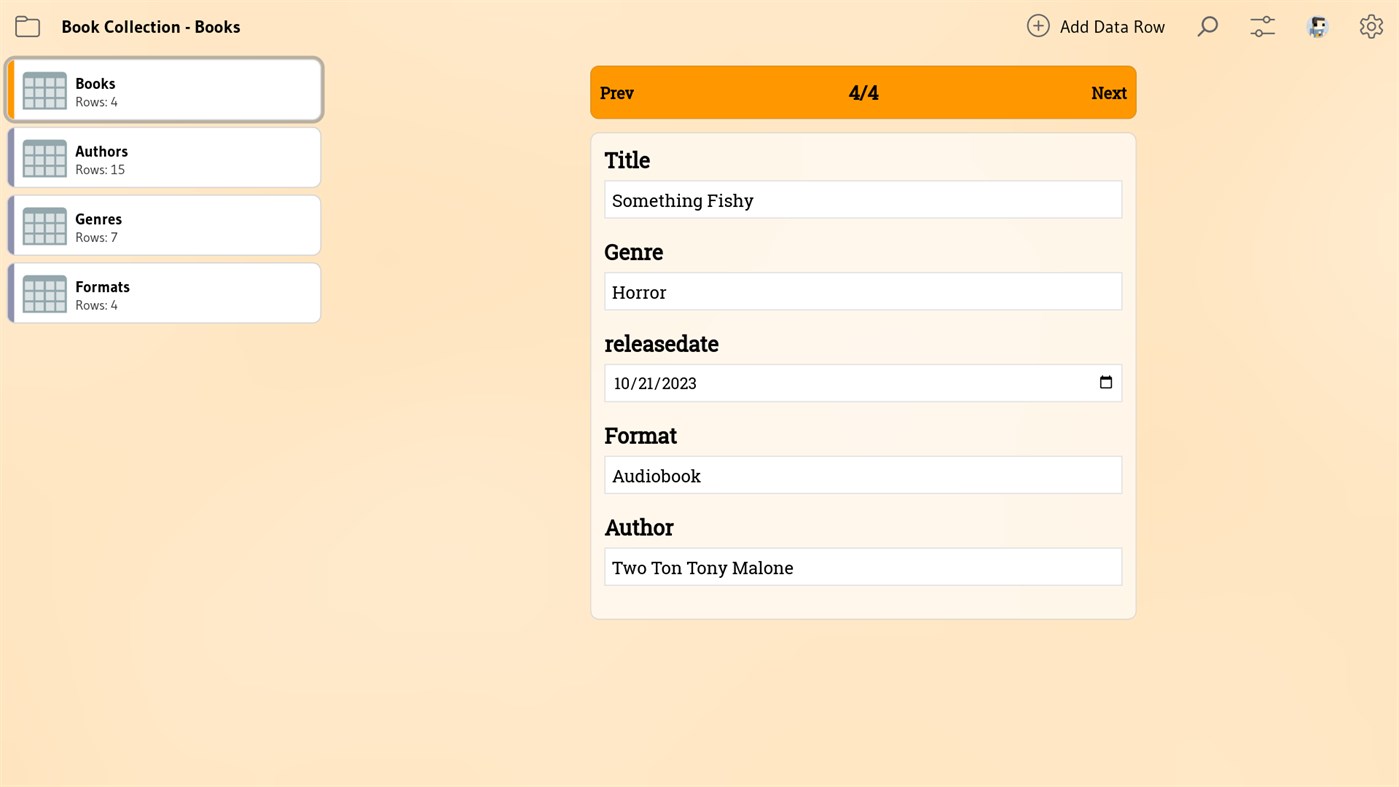Click the Genre field showing Horror
This screenshot has height=787, width=1399.
[x=862, y=291]
